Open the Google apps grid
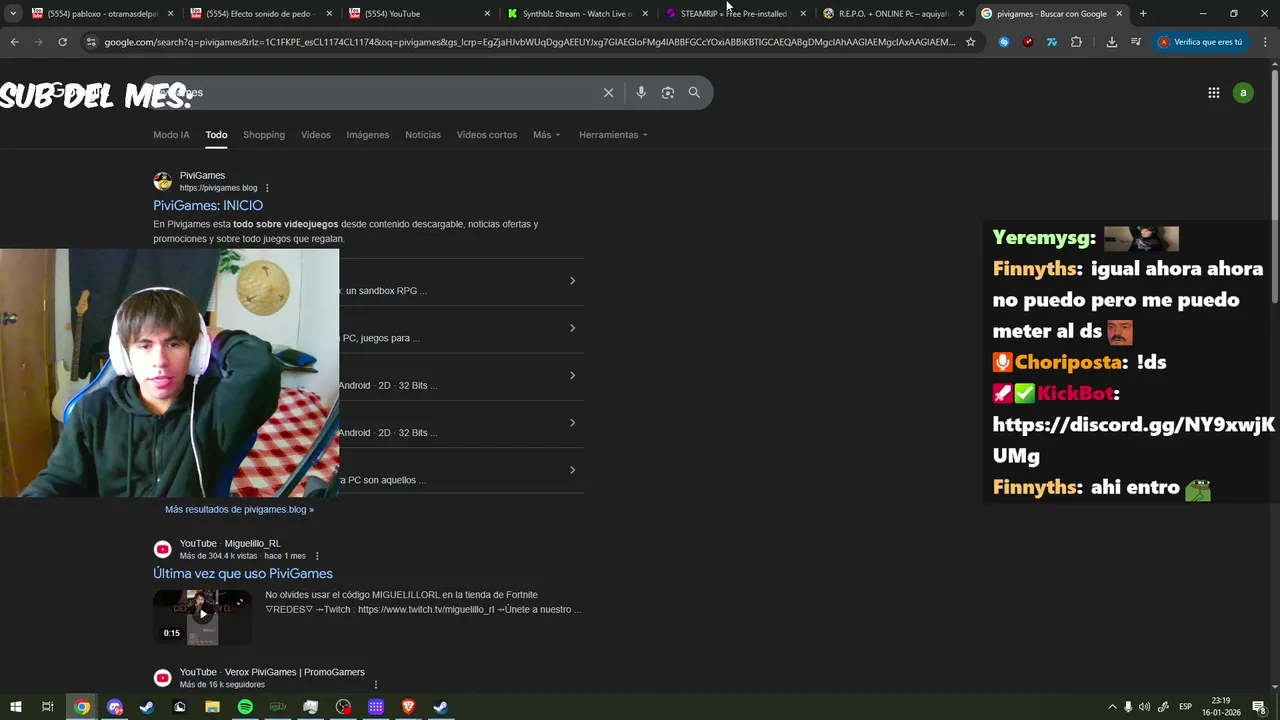The height and width of the screenshot is (720, 1280). [x=1213, y=93]
